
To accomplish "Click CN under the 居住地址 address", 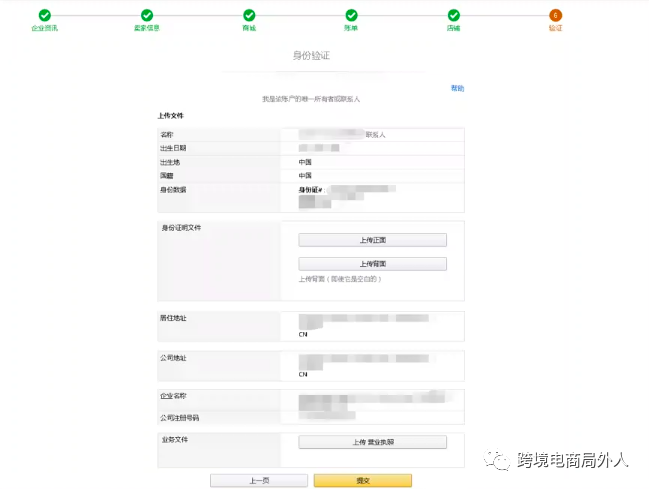I will click(x=303, y=335).
